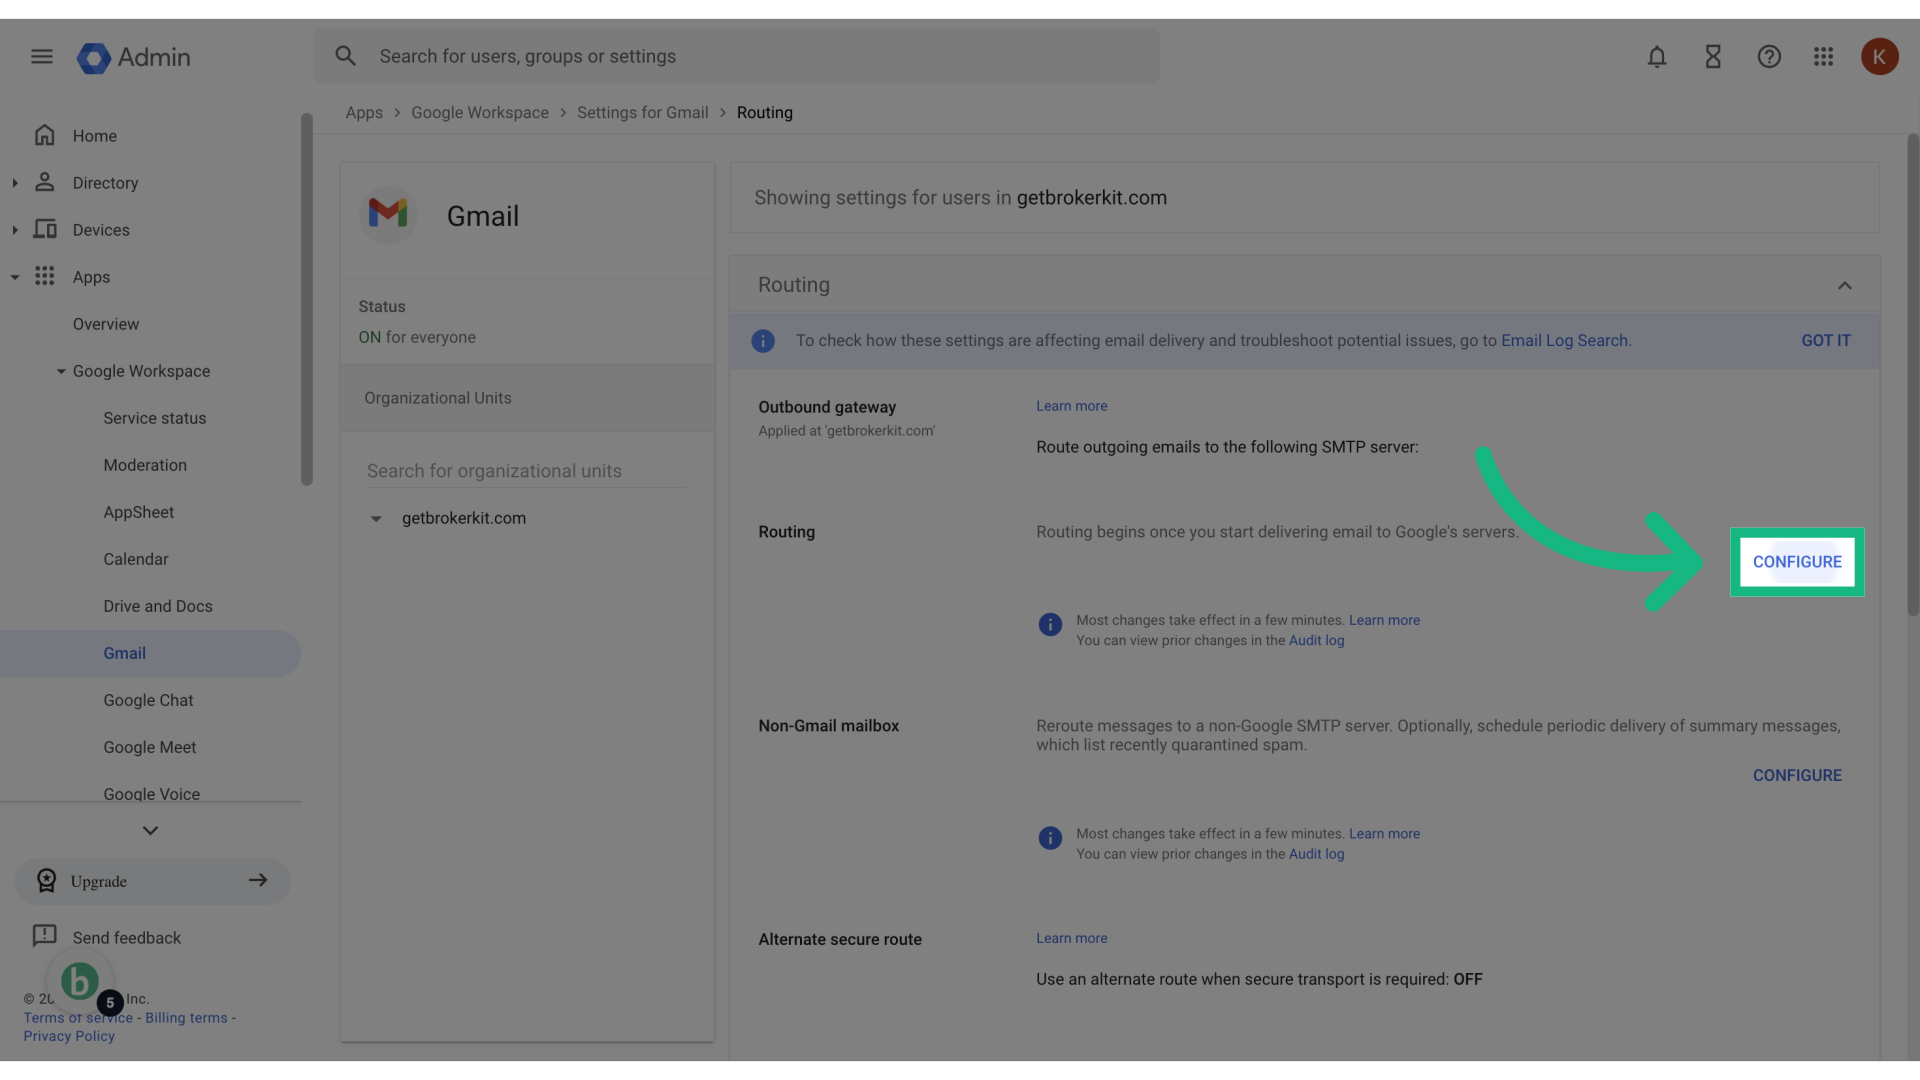The width and height of the screenshot is (1920, 1080).
Task: Open Privacy Policy link
Action: 69,1036
